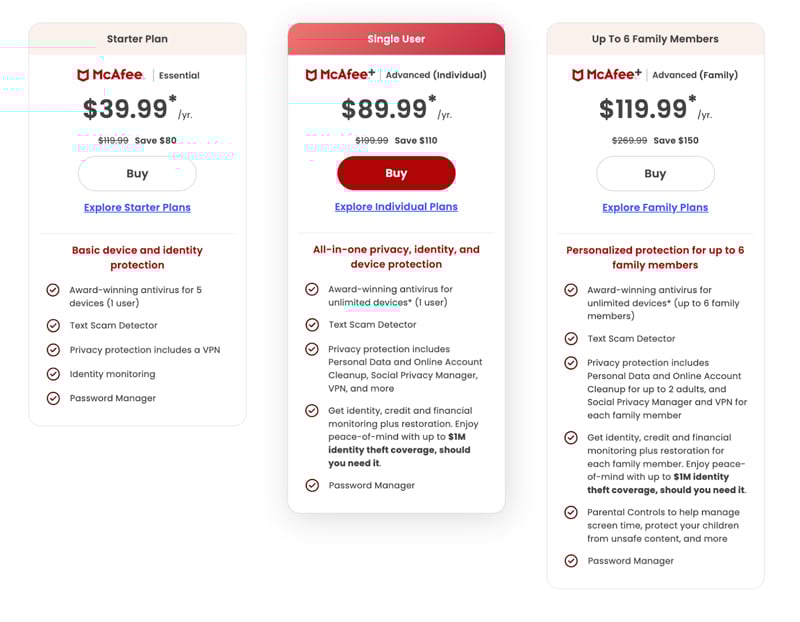Follow the Explore Individual Plans link
Viewport: 800px width, 622px height.
tap(396, 207)
